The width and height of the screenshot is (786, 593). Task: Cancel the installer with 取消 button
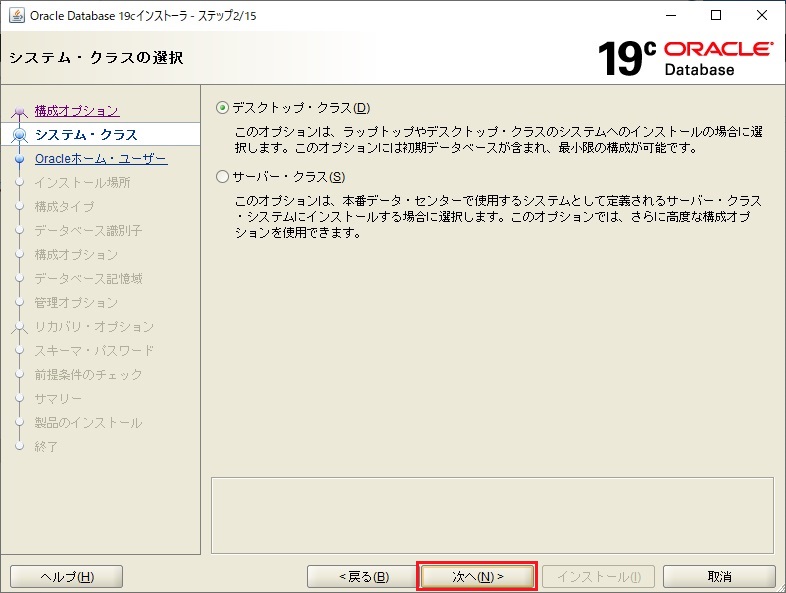click(719, 577)
